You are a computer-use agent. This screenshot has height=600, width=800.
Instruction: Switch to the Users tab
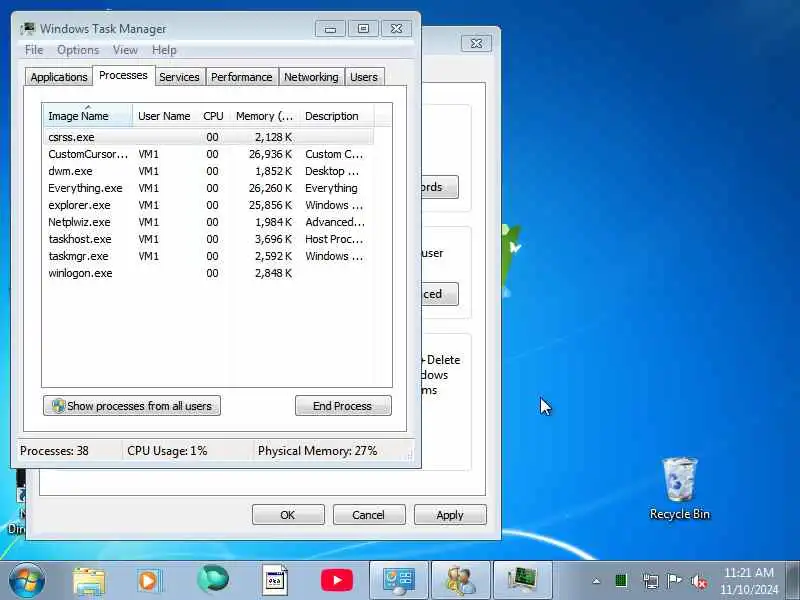coord(364,77)
